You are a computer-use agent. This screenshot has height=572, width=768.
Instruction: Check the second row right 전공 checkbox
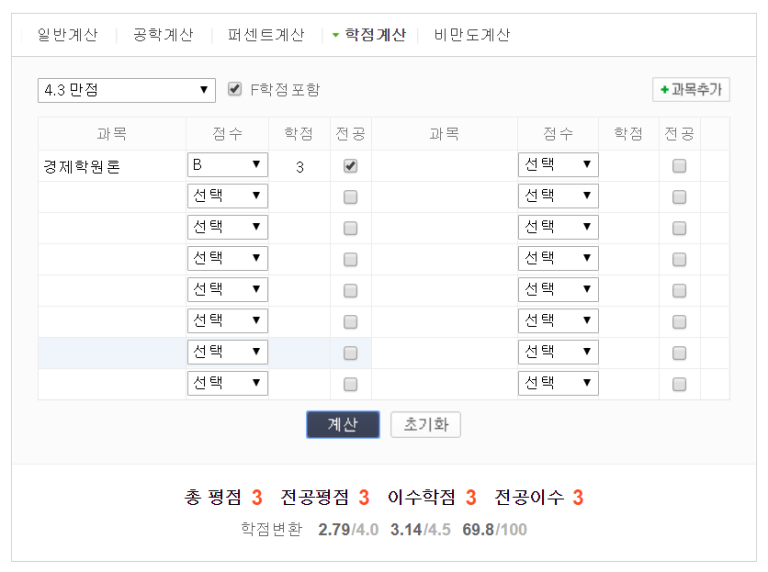point(679,197)
